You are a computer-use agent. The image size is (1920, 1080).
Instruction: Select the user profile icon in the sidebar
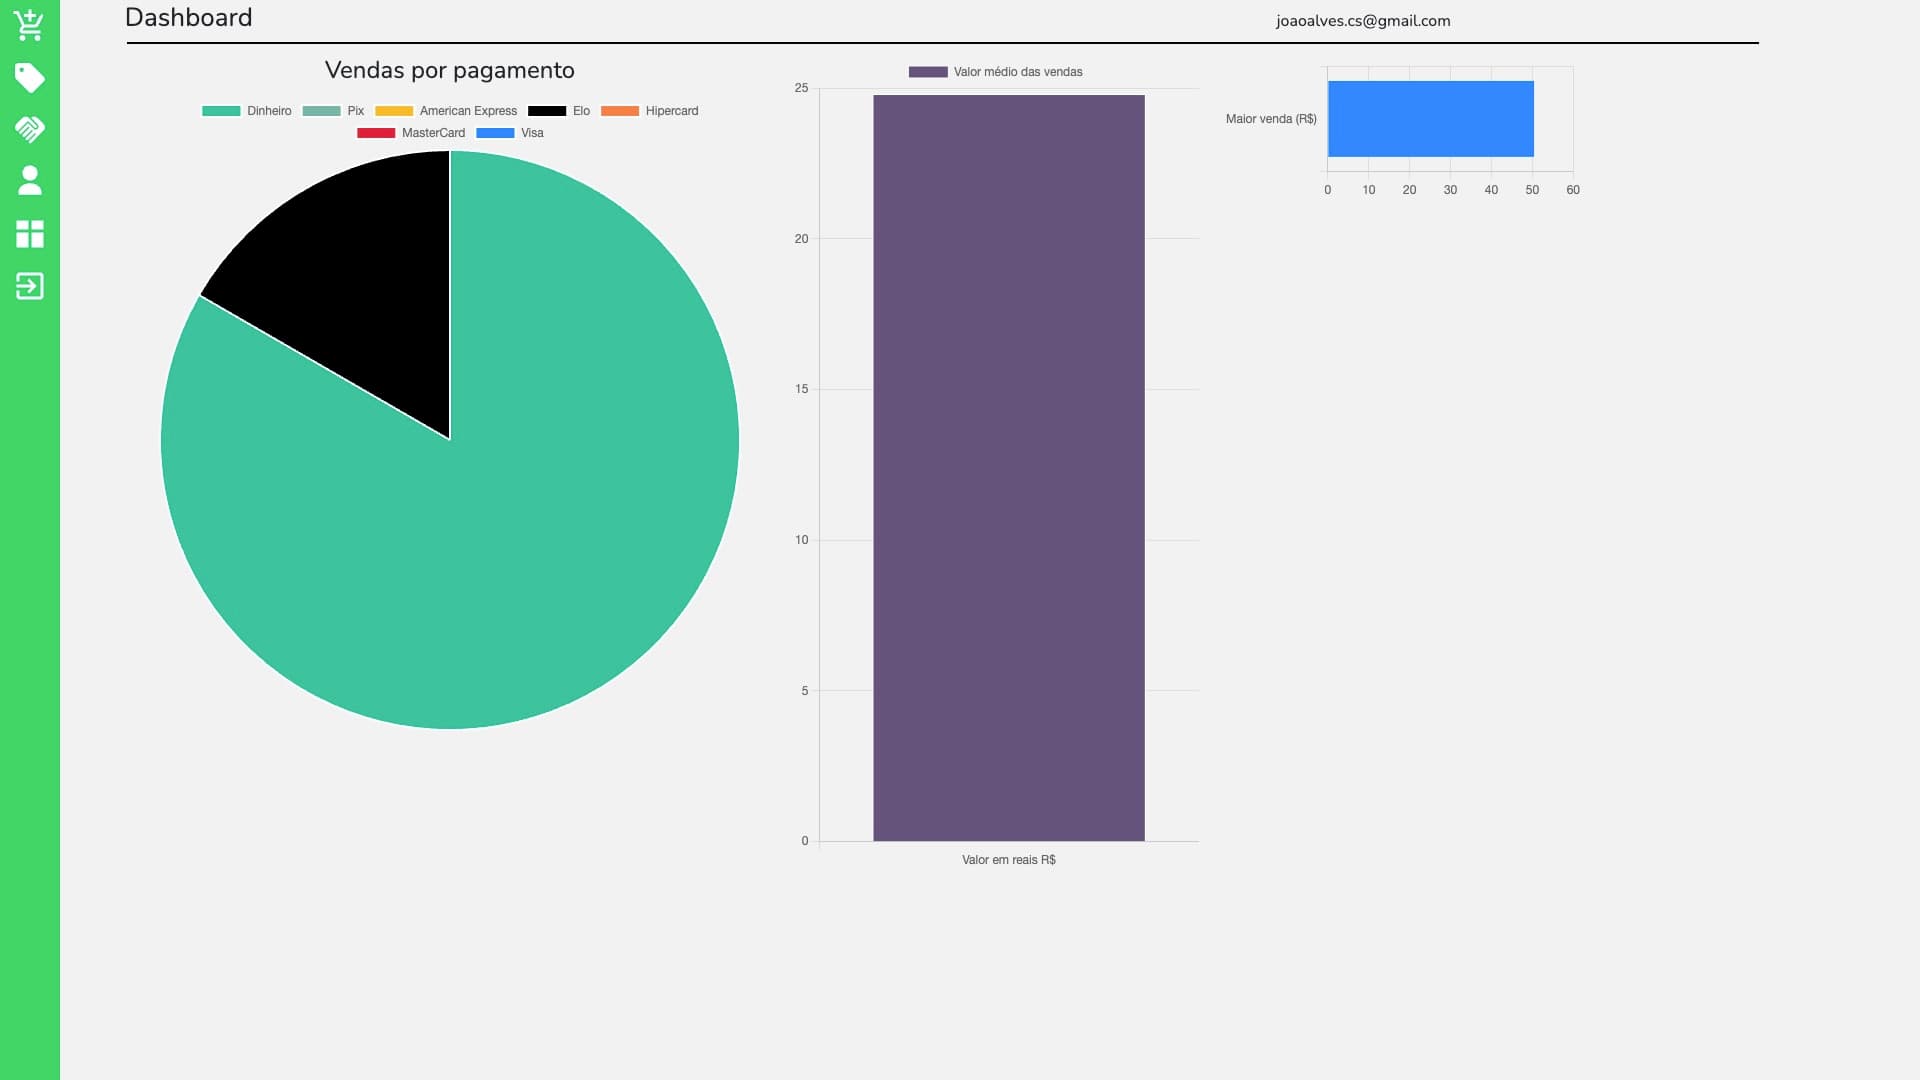pos(29,182)
